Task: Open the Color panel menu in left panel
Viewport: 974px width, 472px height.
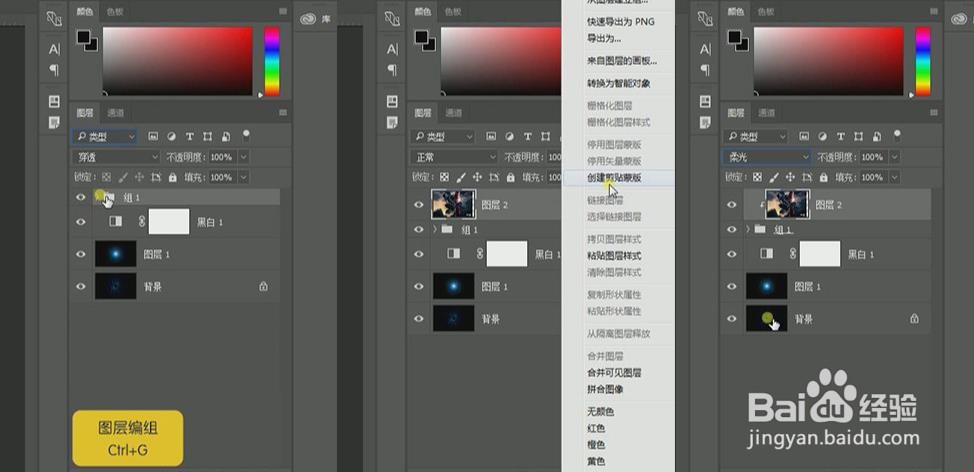Action: (x=283, y=11)
